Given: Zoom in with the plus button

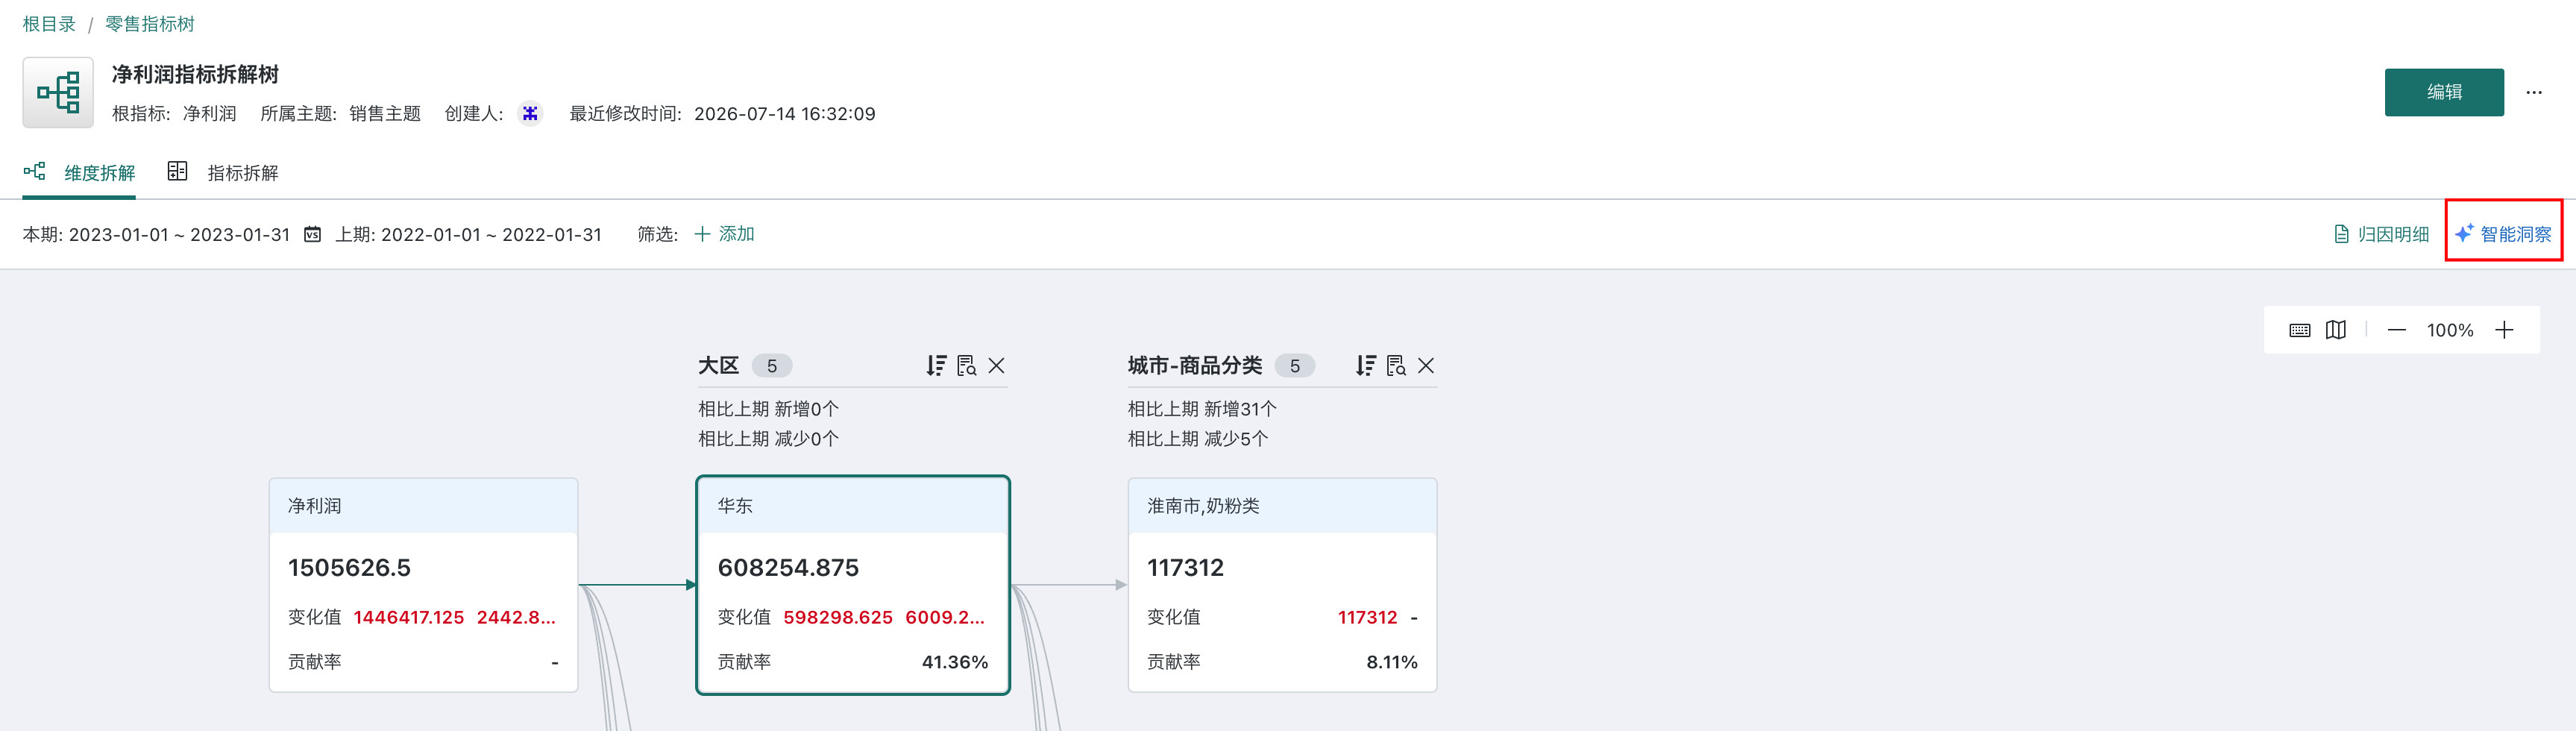Looking at the screenshot, I should pos(2504,330).
